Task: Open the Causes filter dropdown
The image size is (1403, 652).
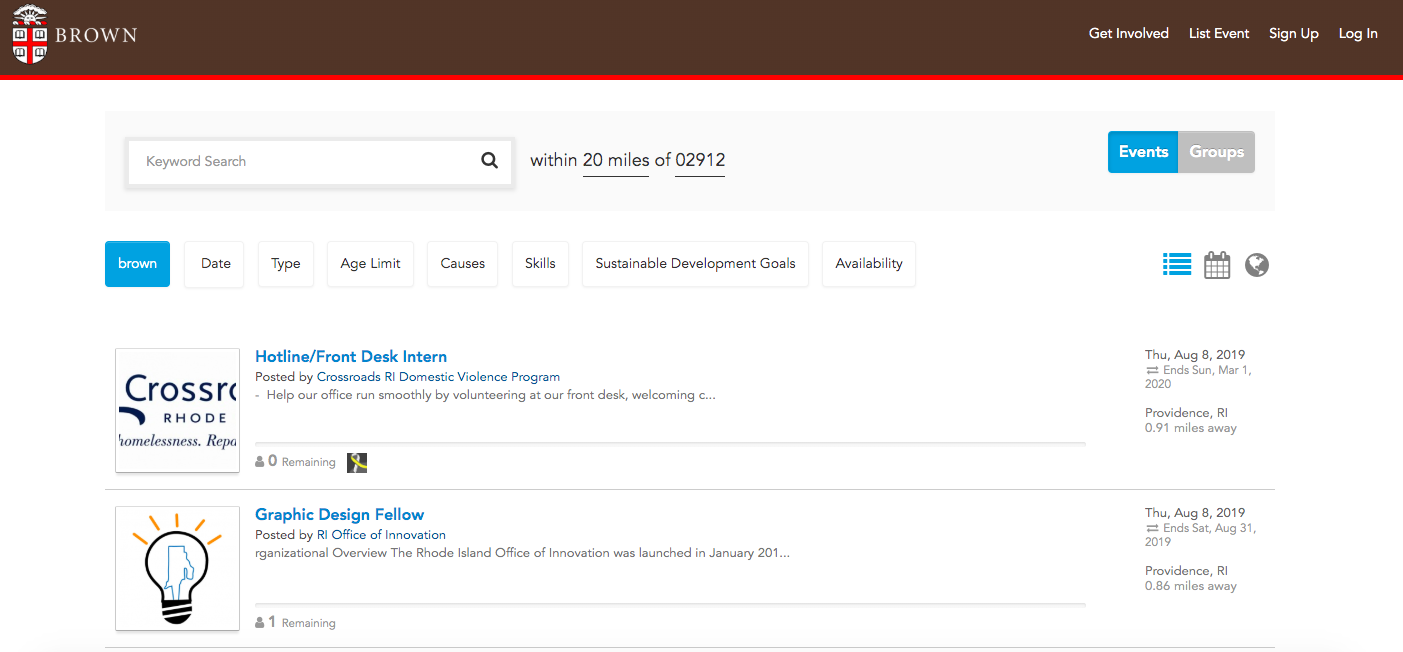Action: pyautogui.click(x=462, y=264)
